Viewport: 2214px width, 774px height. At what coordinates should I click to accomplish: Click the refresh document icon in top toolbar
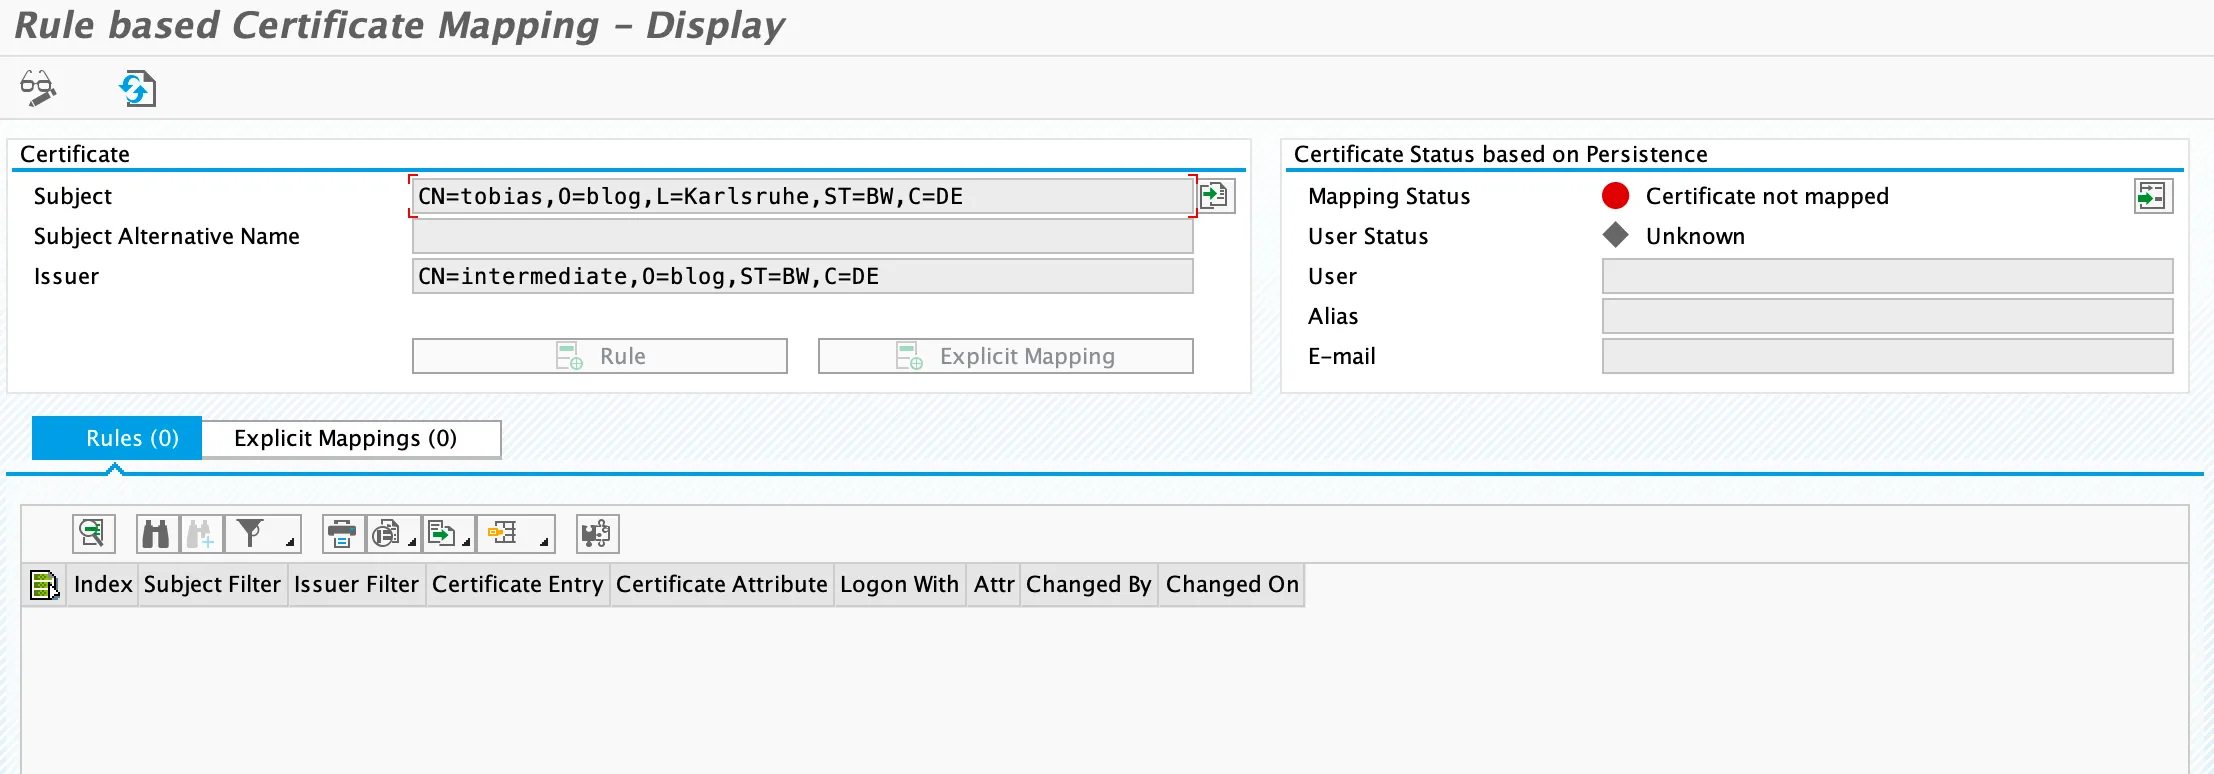point(137,89)
